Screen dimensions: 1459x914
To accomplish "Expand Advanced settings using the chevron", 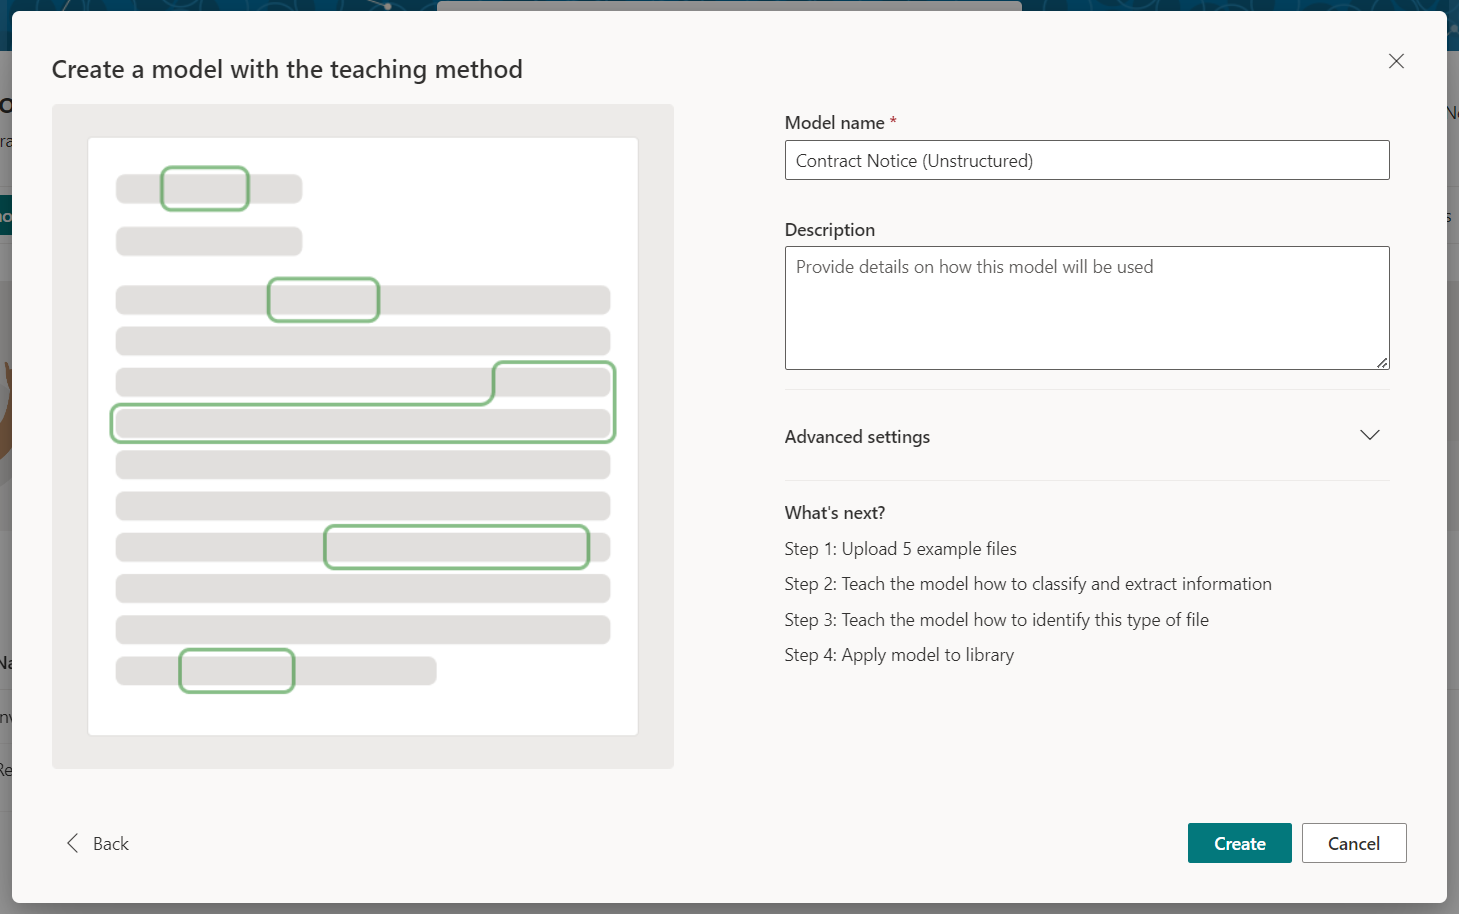I will click(x=1369, y=435).
